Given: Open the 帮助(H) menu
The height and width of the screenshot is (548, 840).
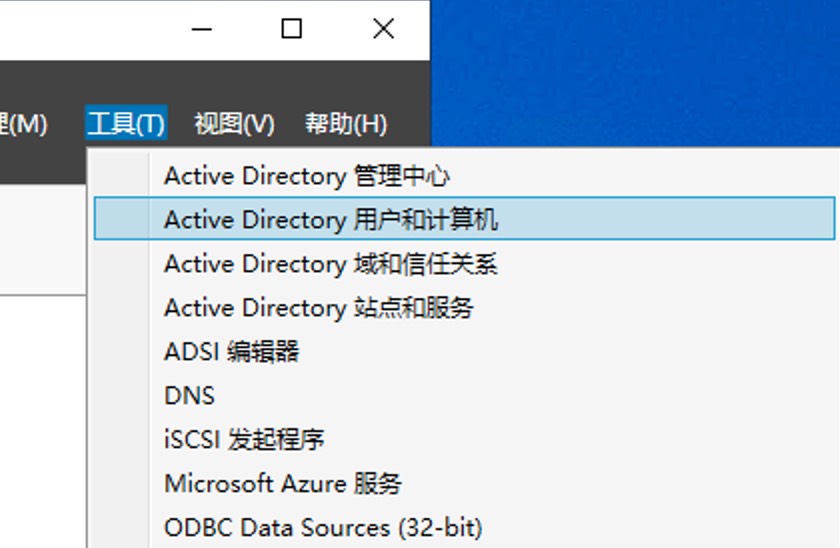Looking at the screenshot, I should point(345,124).
